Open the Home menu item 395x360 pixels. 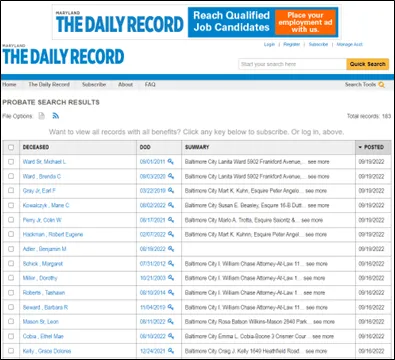pyautogui.click(x=9, y=85)
